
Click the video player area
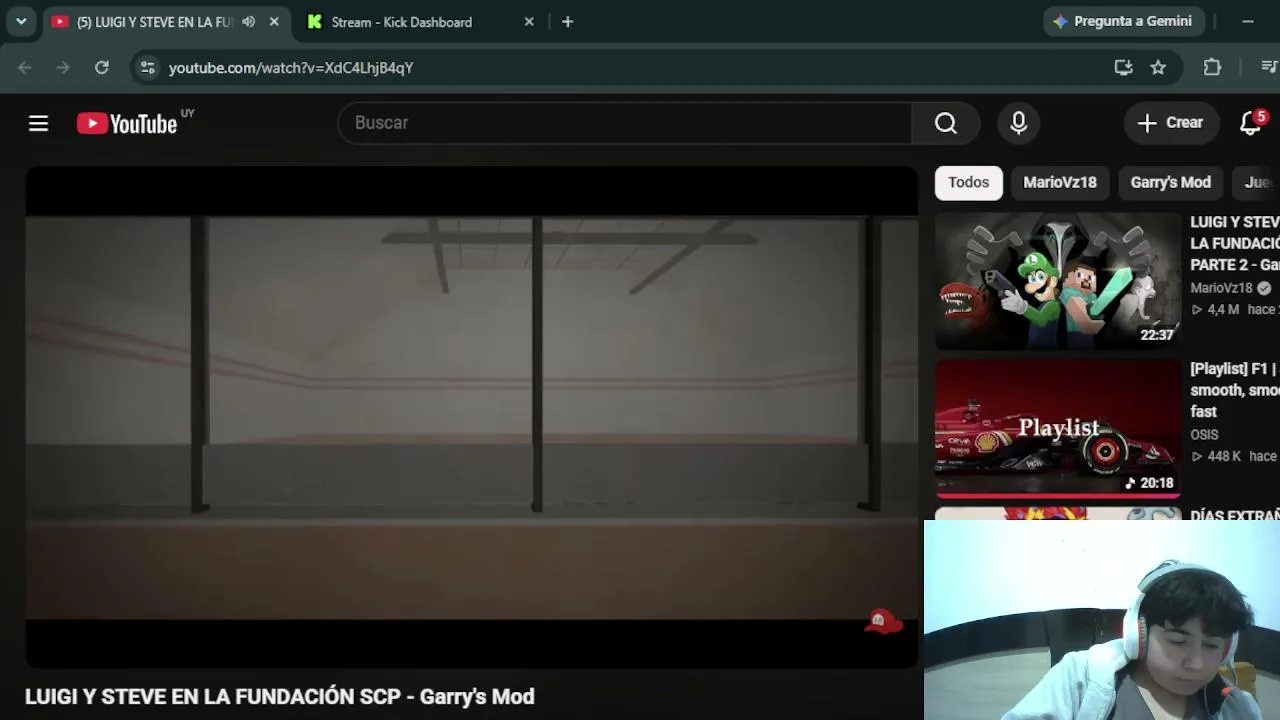click(471, 417)
